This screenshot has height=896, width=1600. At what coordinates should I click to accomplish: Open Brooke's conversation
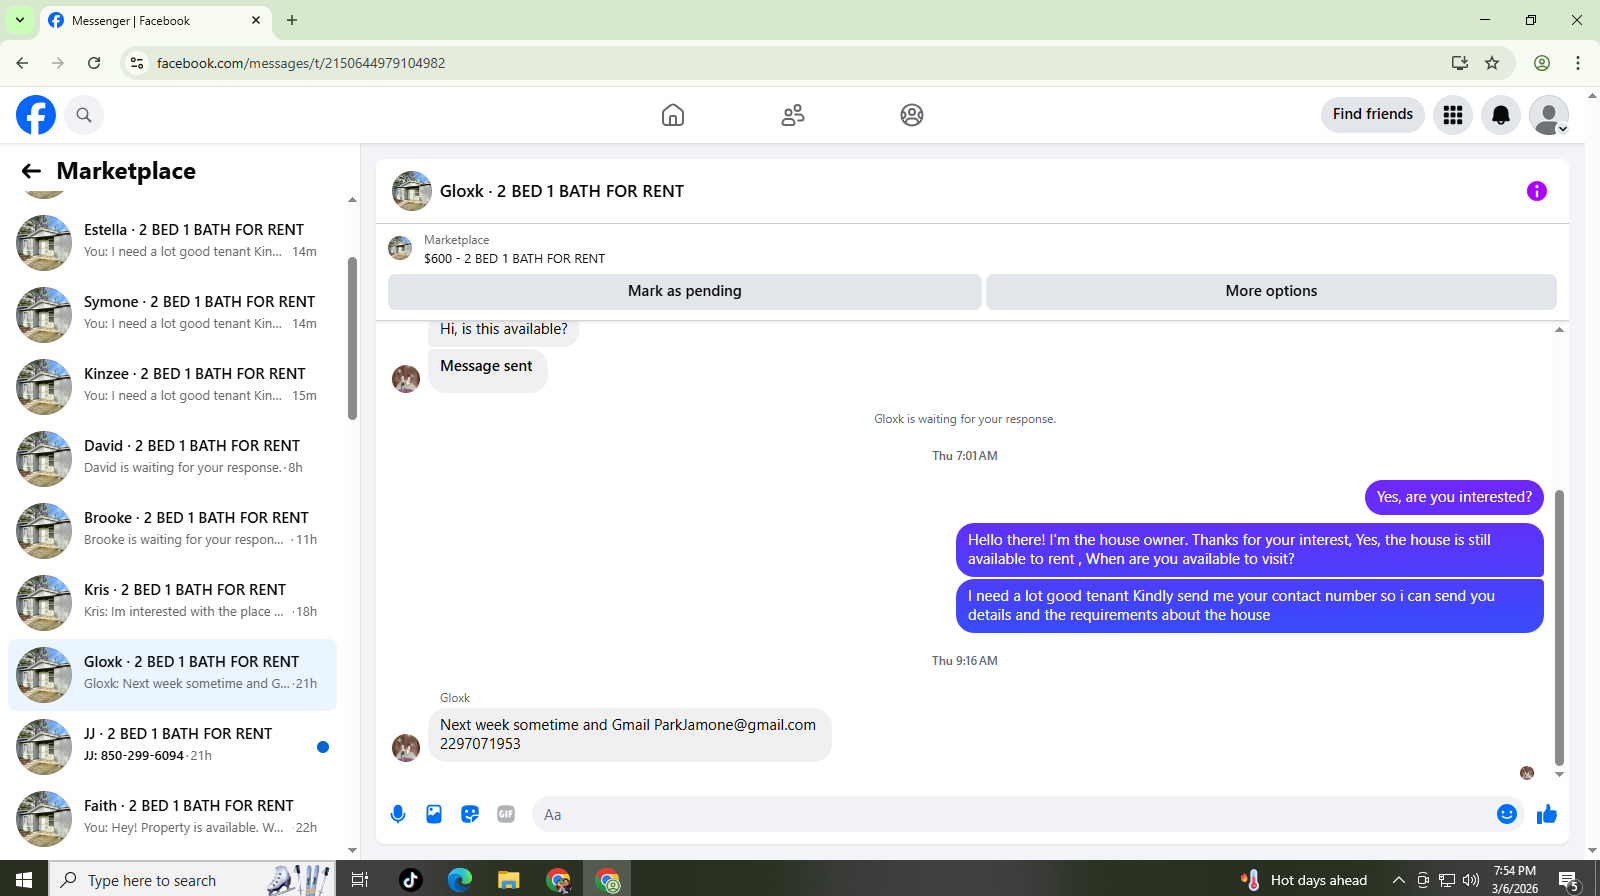click(172, 531)
